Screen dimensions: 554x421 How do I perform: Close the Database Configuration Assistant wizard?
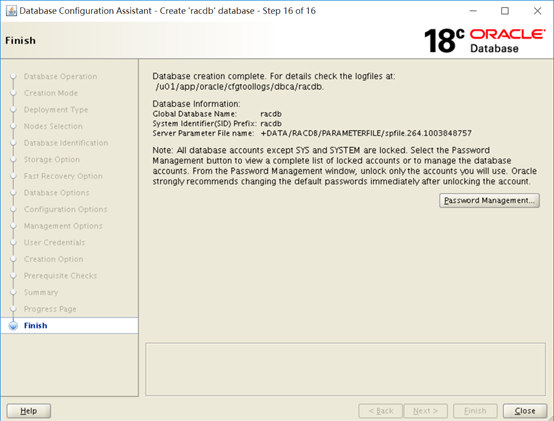click(525, 411)
